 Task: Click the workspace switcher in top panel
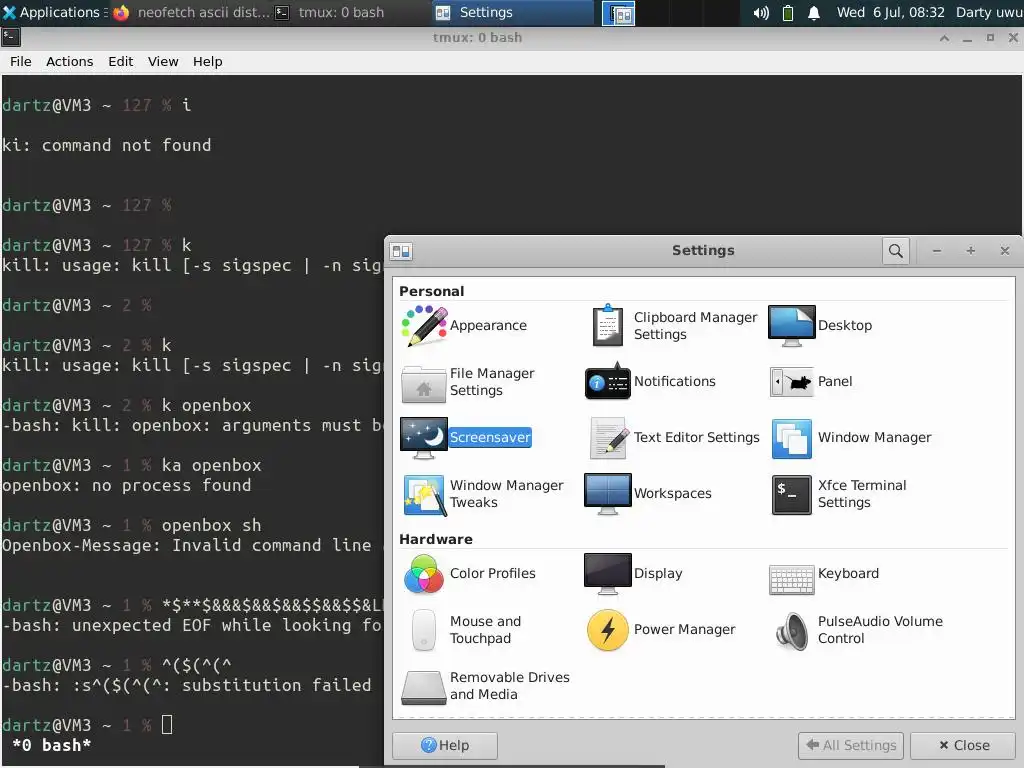click(618, 13)
